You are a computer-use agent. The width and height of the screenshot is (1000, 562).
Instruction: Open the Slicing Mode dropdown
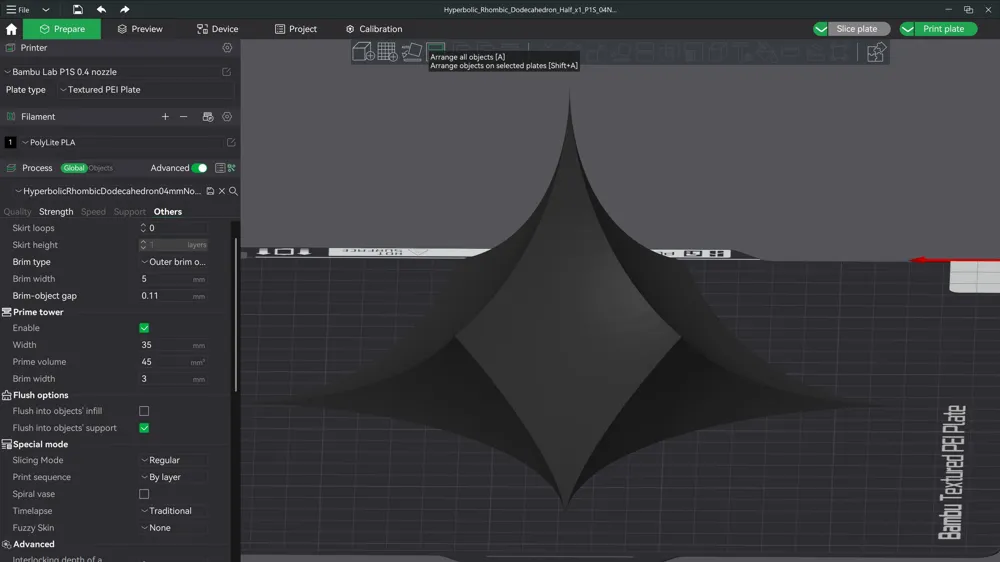(173, 460)
